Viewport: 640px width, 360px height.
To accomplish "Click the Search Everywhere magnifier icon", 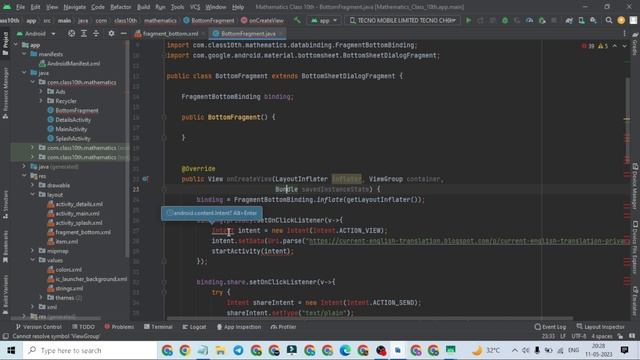I will (x=609, y=20).
